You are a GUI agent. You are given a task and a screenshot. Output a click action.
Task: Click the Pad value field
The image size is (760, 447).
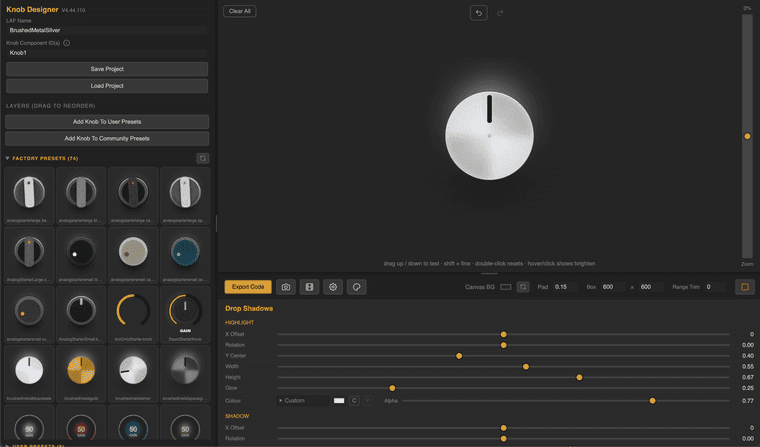(566, 287)
